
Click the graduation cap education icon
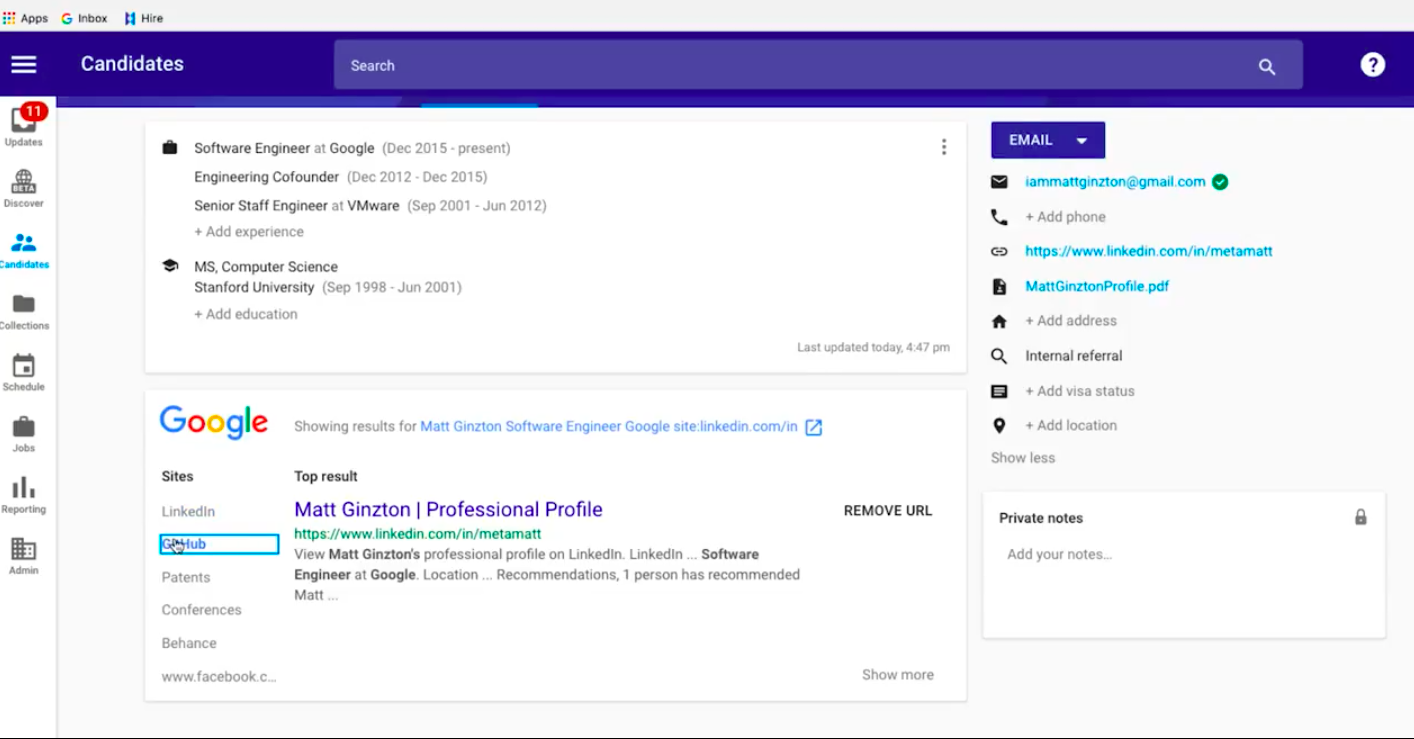coord(170,266)
